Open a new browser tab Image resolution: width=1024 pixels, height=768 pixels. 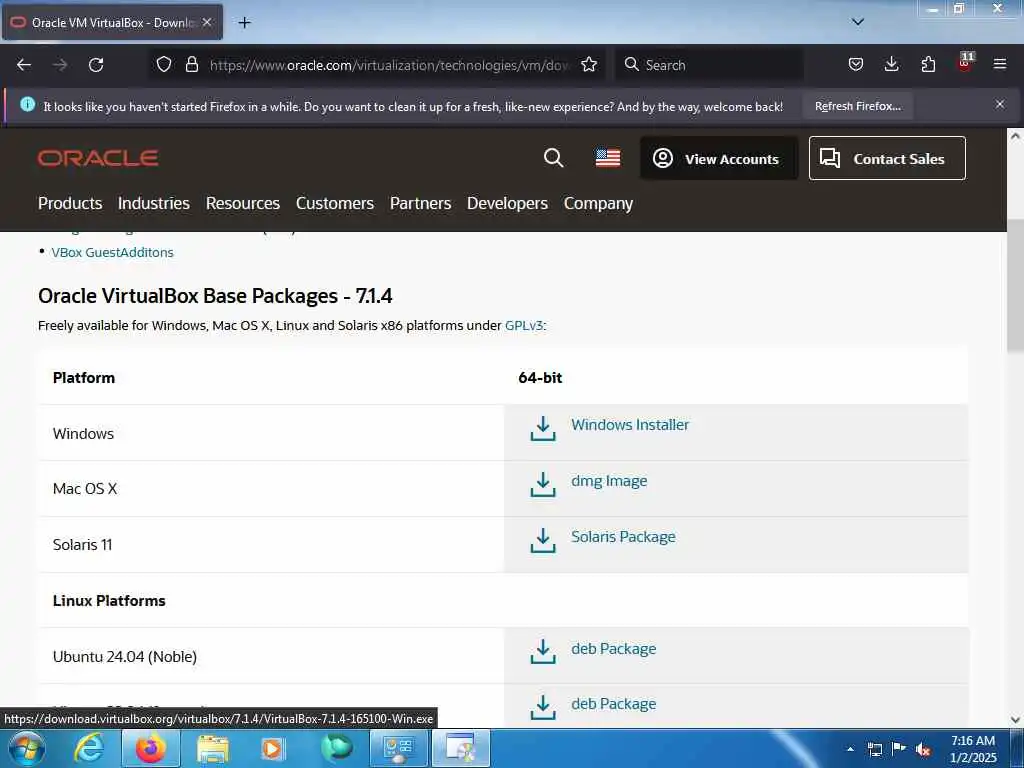tap(244, 23)
